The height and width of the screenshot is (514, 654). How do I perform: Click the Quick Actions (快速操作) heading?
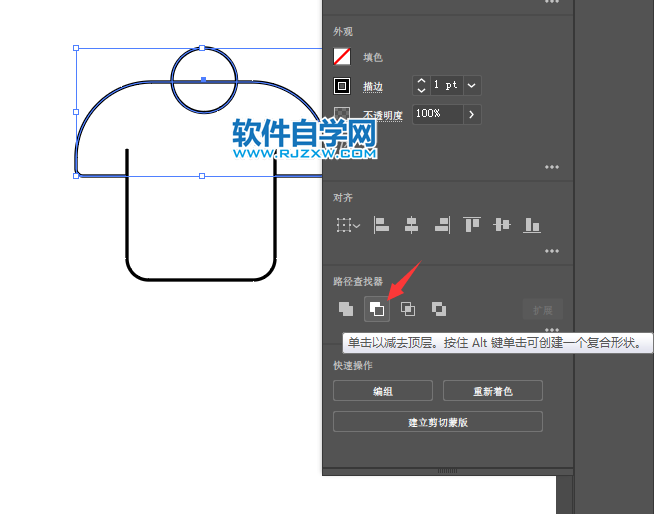pos(353,365)
